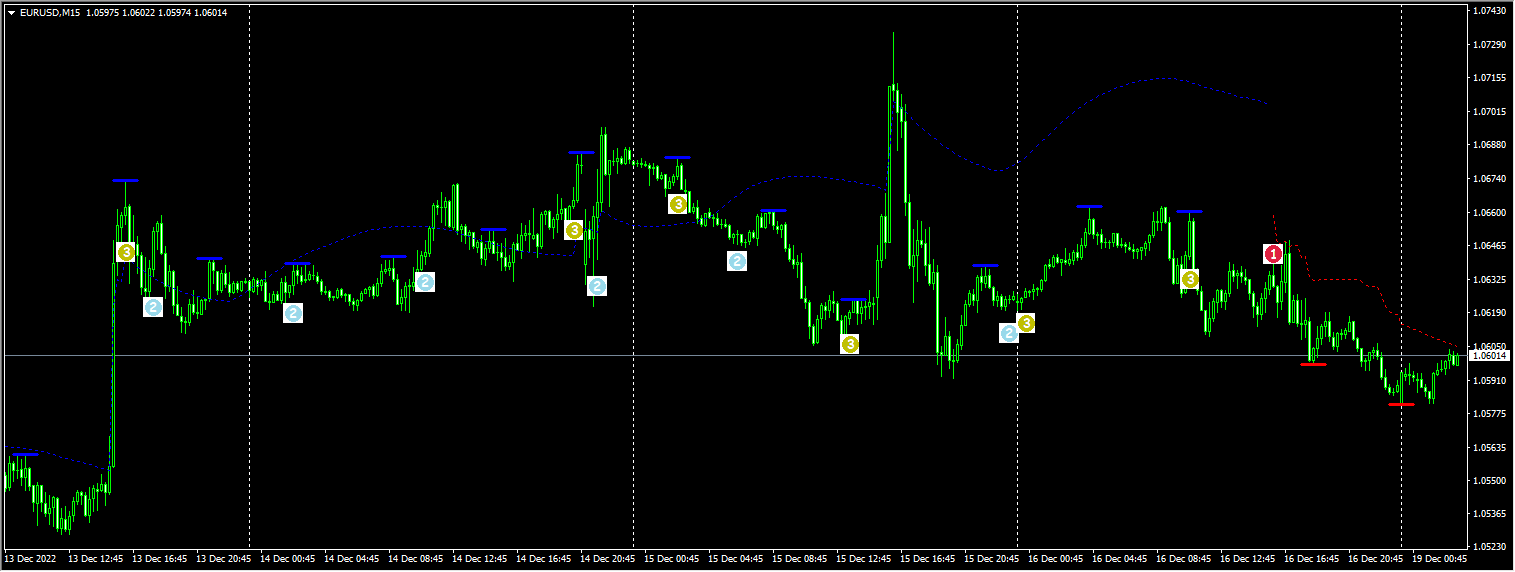1515x572 pixels.
Task: Click the 1.07290 price axis label
Action: [1489, 45]
